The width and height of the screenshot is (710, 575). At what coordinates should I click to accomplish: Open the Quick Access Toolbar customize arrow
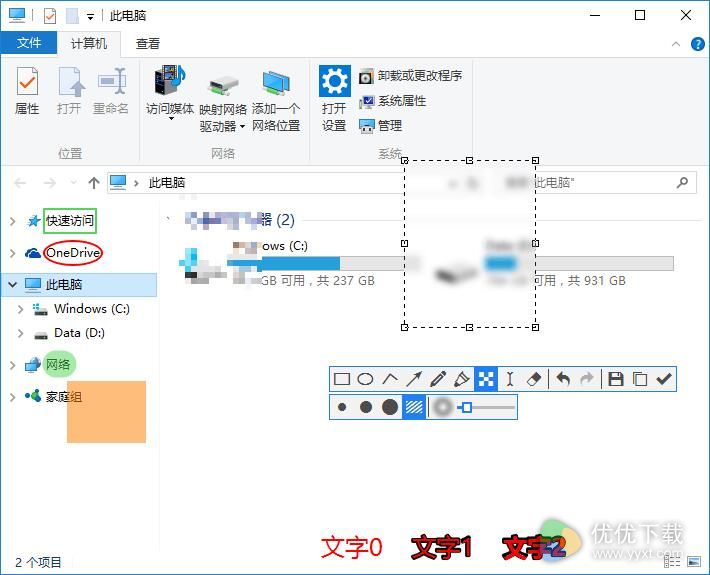[91, 17]
